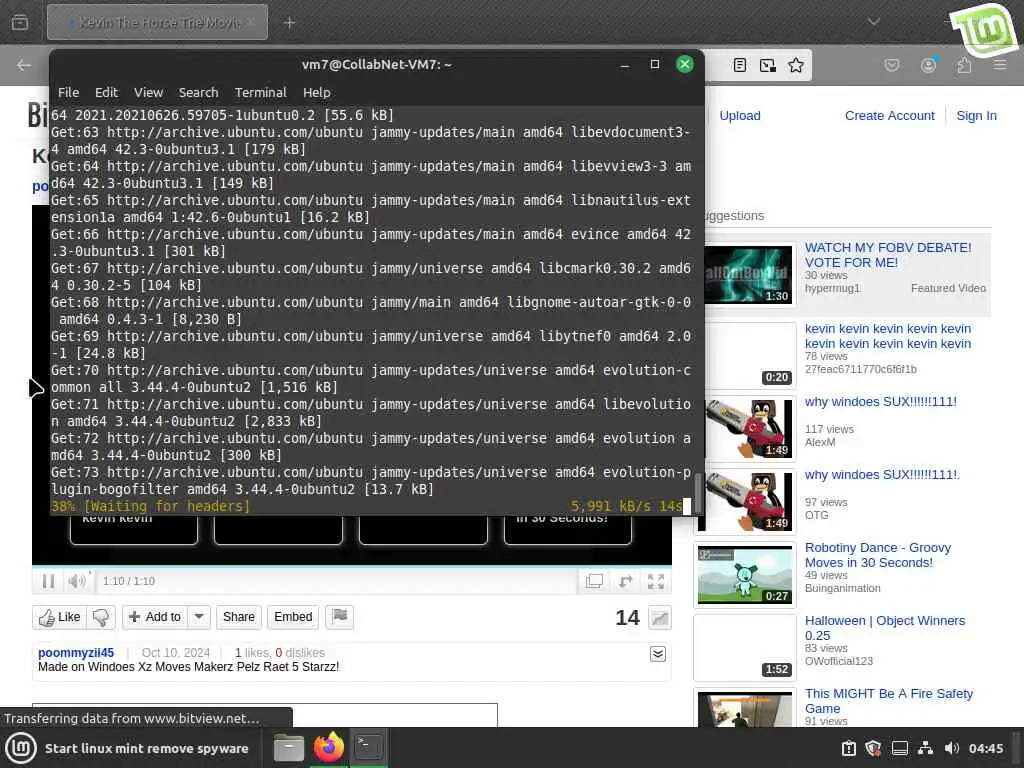The width and height of the screenshot is (1024, 768).
Task: Pause the video playback
Action: (48, 581)
